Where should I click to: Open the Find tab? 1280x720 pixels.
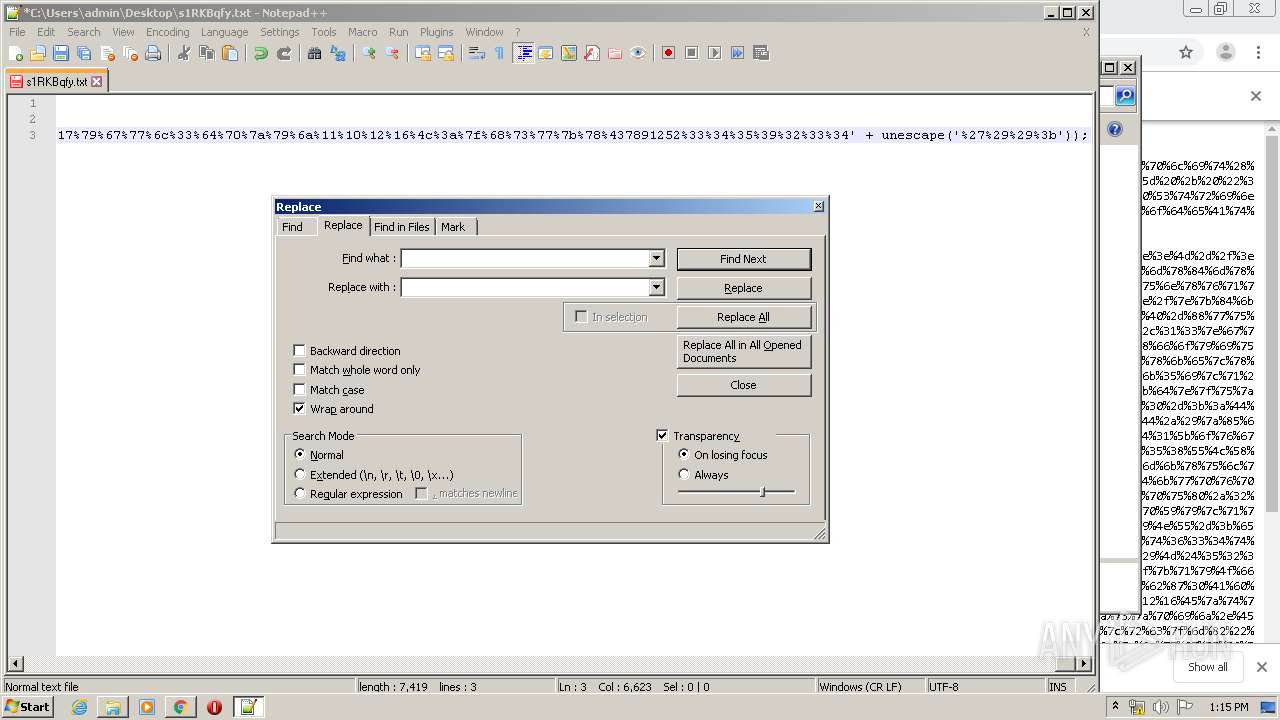(292, 227)
